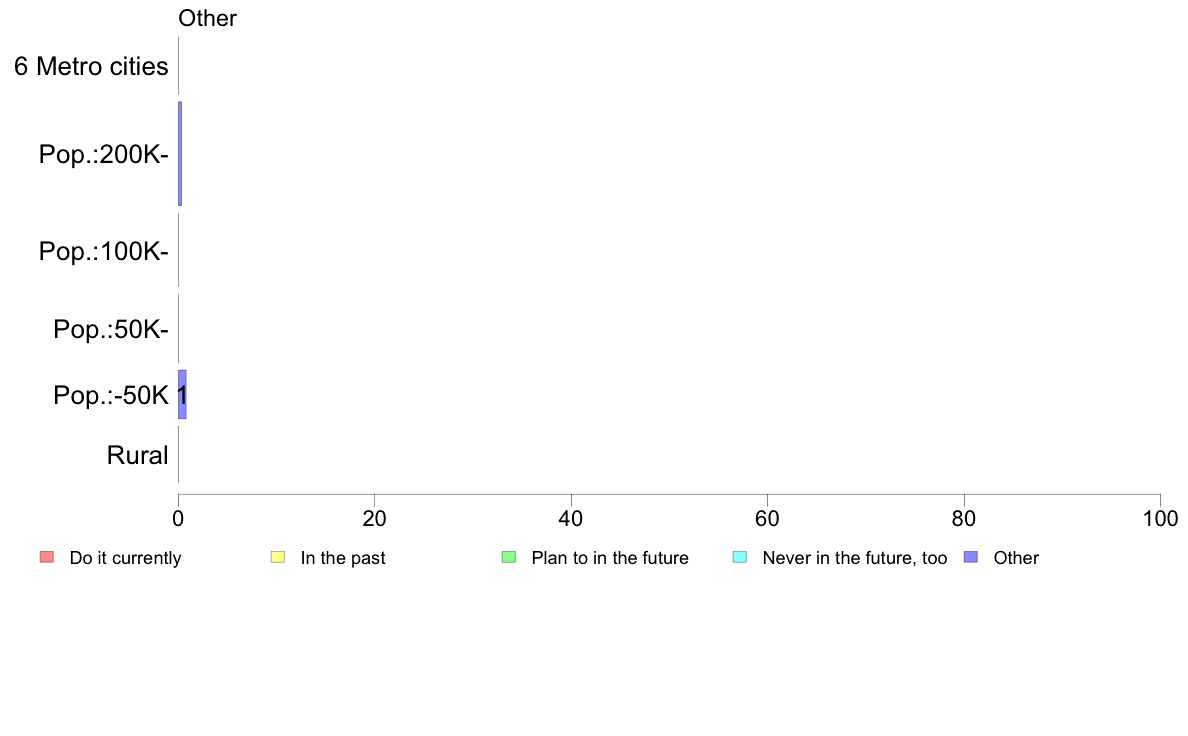Click the Pop.:50K- category label

(111, 329)
